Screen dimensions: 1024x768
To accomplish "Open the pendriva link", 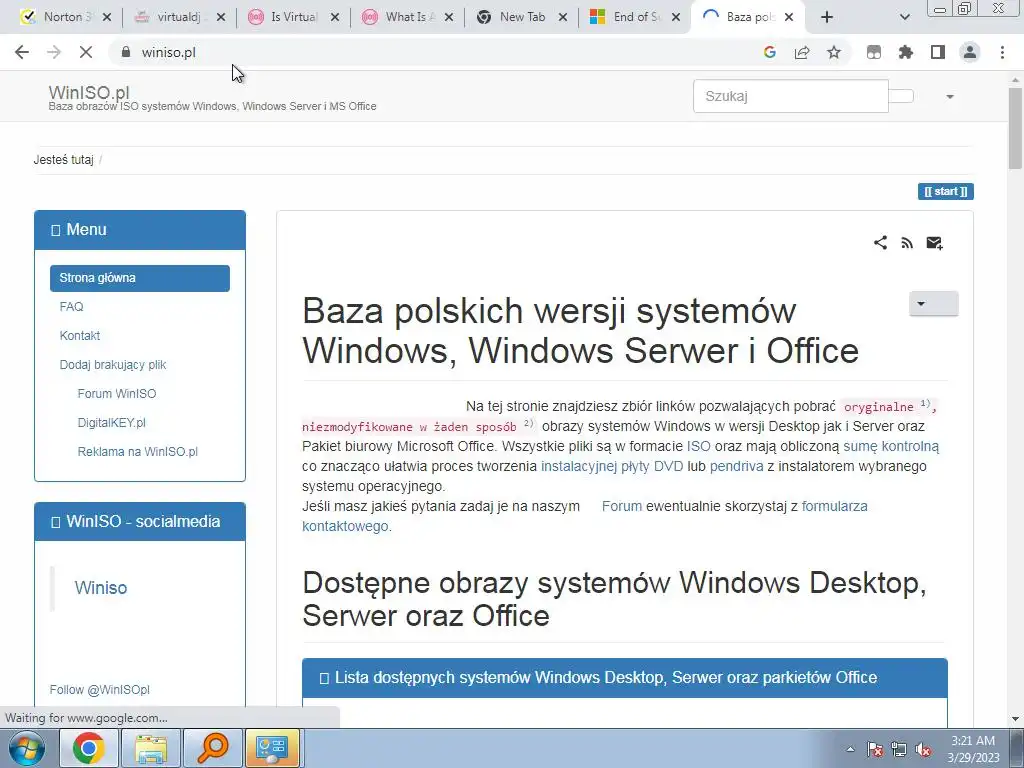I will 737,466.
